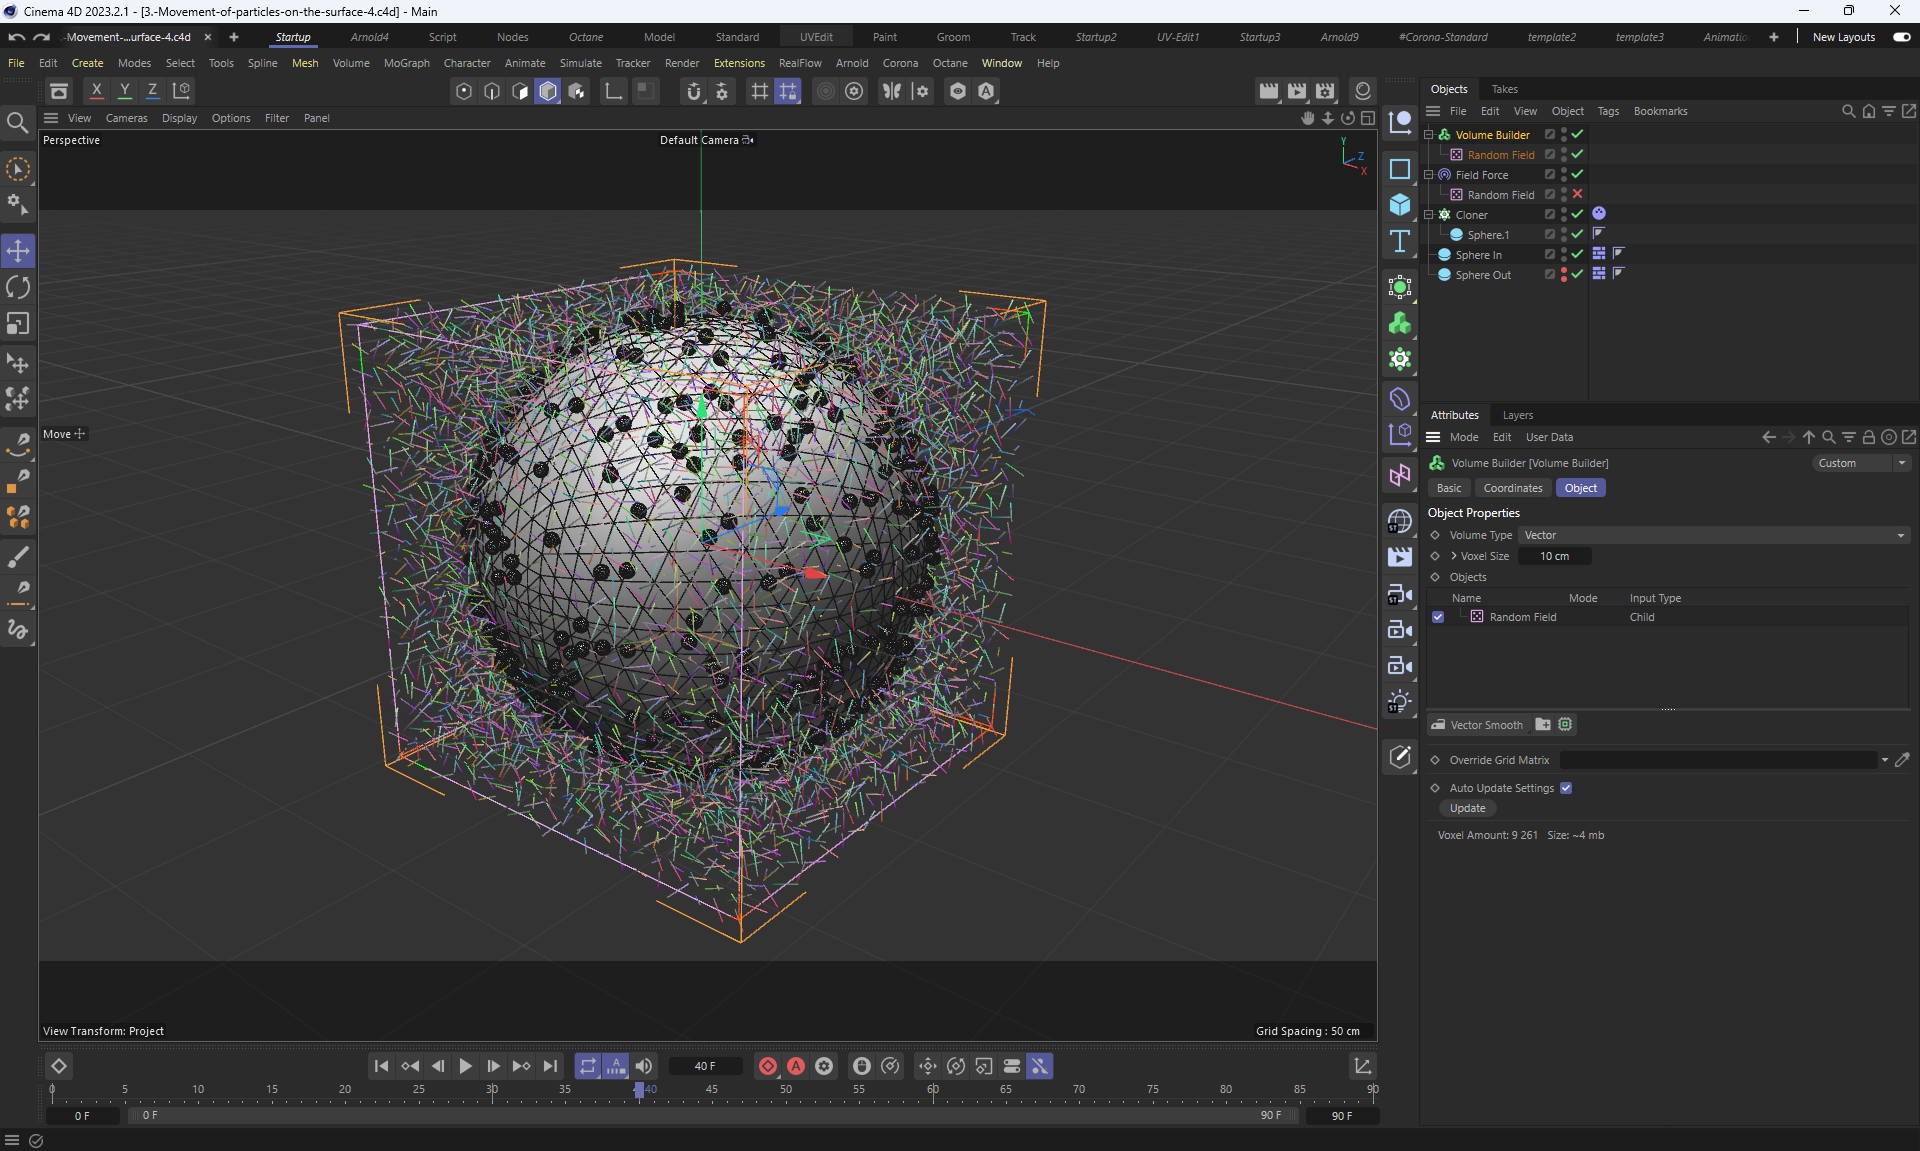Expand the Voxel Size parameter
The width and height of the screenshot is (1920, 1151).
click(1454, 556)
